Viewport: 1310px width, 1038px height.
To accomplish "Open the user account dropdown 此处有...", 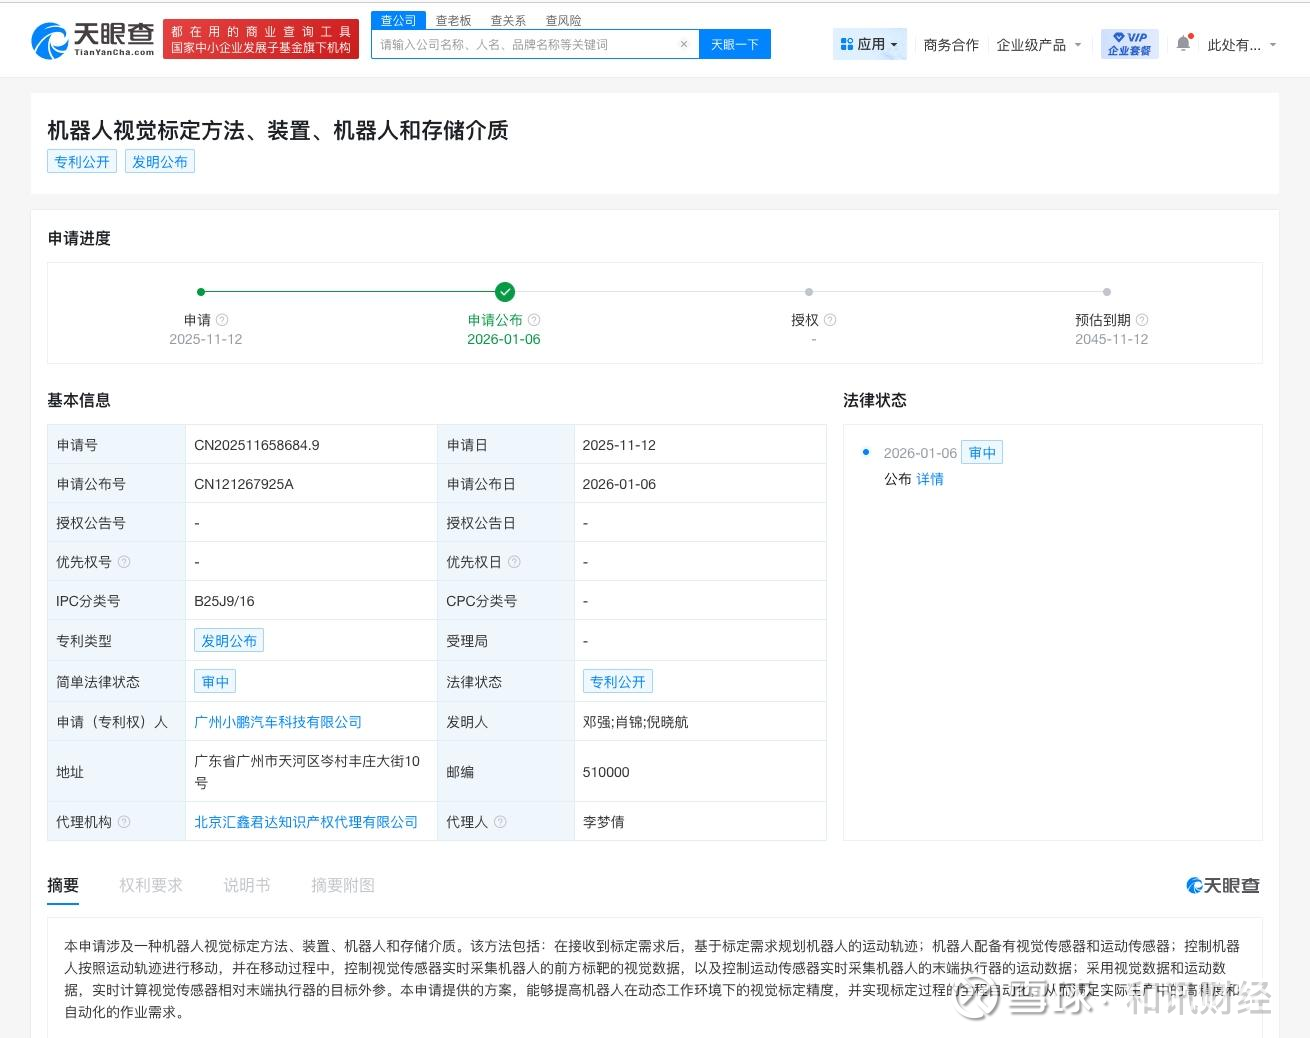I will coord(1241,45).
